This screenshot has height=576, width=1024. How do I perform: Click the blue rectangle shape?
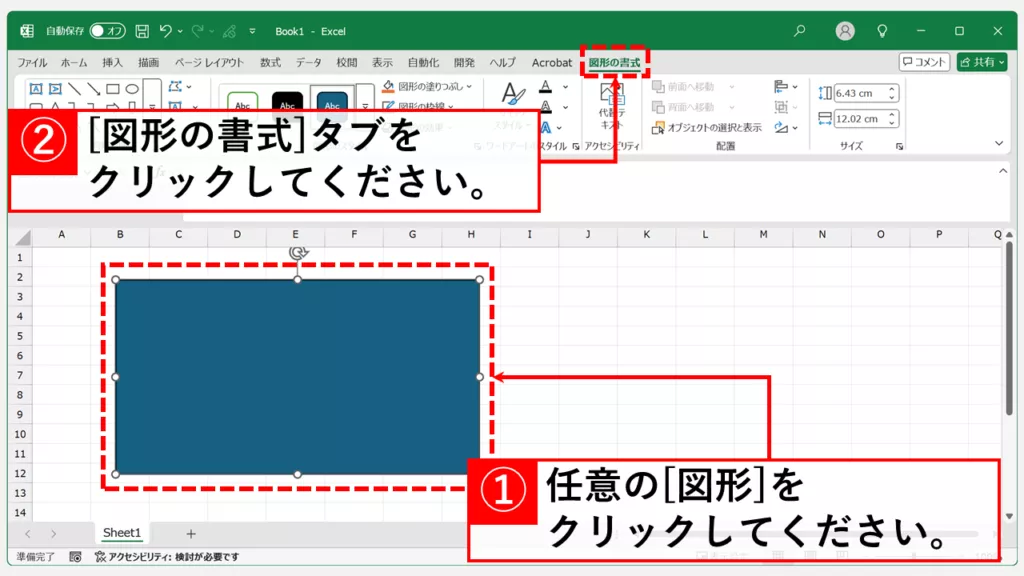click(x=298, y=377)
